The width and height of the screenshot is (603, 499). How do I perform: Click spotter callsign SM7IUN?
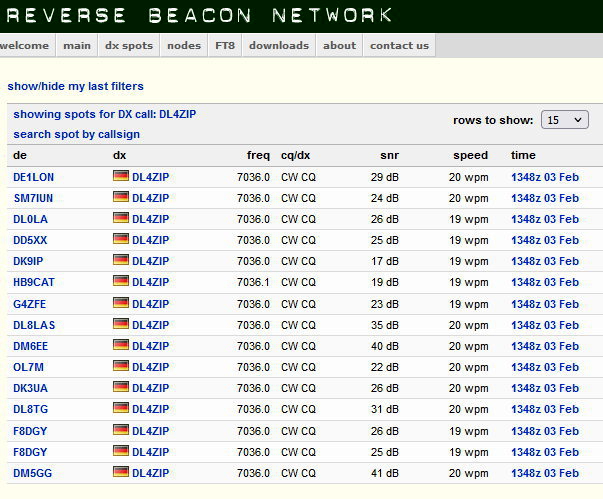33,198
